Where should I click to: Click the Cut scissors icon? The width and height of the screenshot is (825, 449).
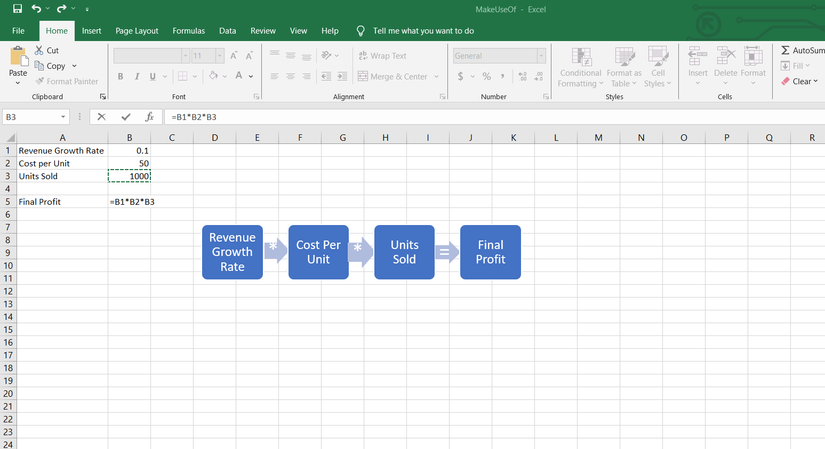coord(39,50)
